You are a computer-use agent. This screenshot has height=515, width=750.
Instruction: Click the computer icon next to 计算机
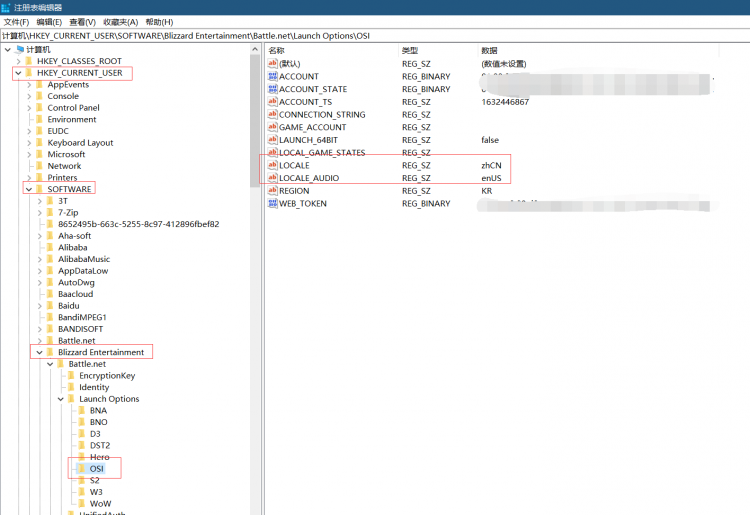pos(20,49)
